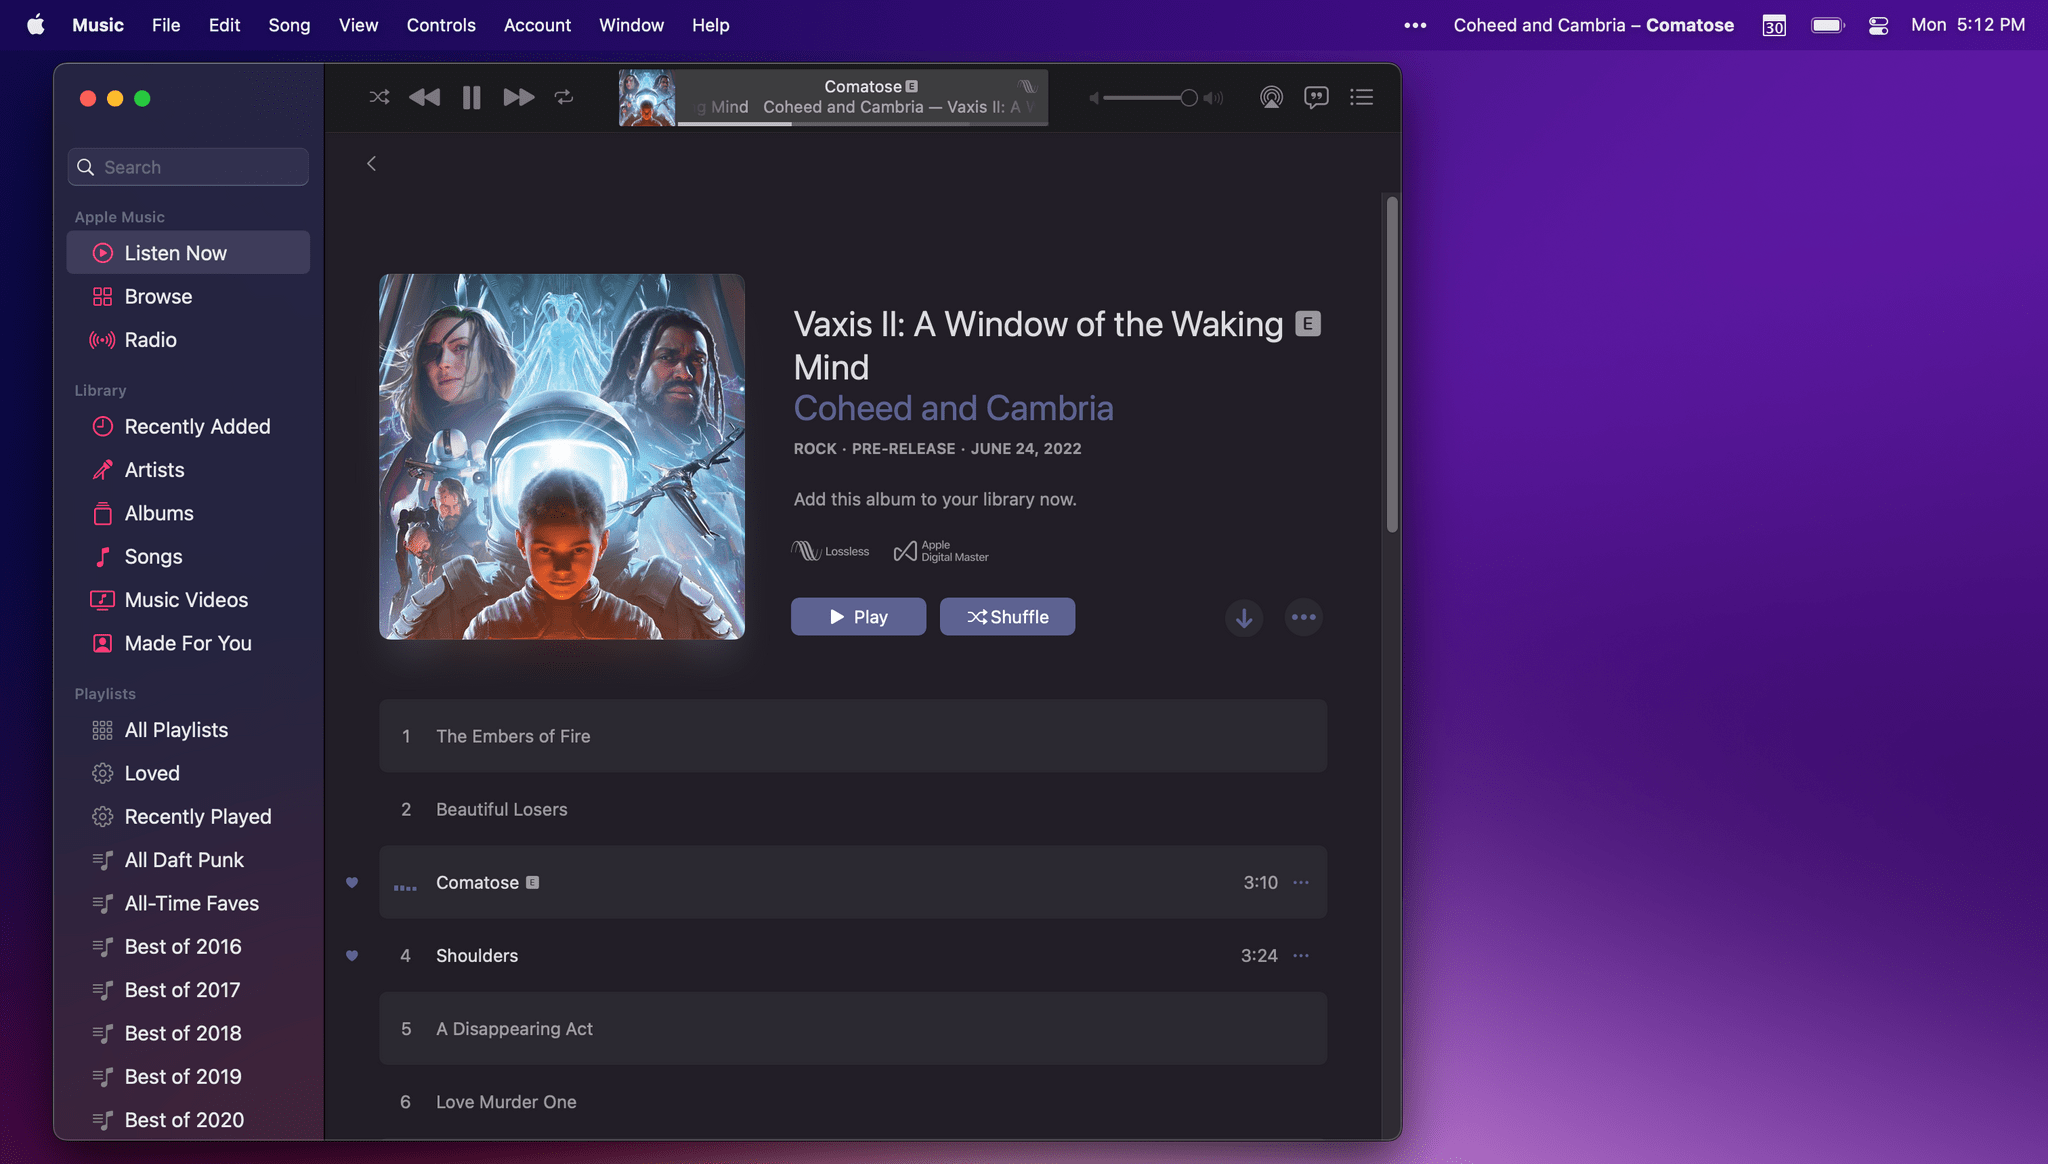Expand the album more options menu

pos(1303,616)
